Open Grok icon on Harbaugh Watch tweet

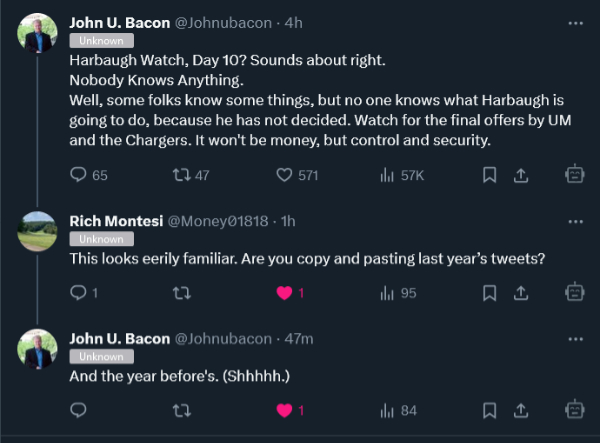(574, 175)
